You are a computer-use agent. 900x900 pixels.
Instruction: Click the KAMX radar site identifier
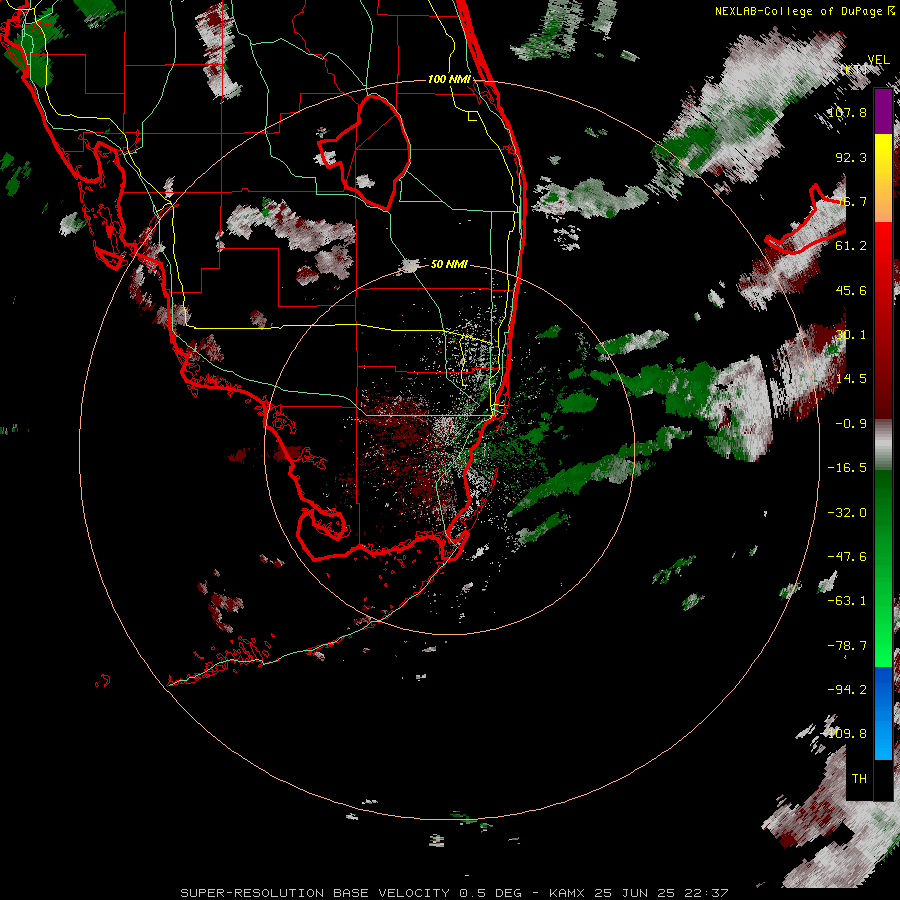568,893
